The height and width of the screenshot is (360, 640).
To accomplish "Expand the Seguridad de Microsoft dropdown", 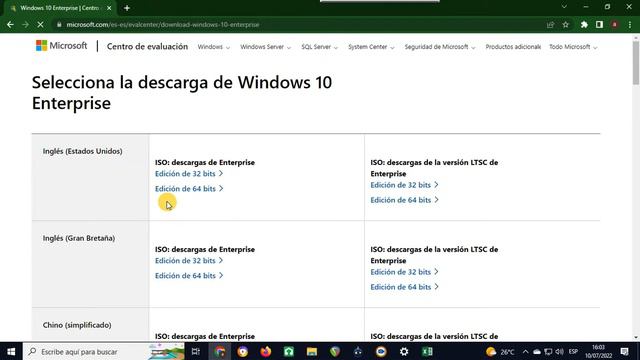I will (440, 47).
